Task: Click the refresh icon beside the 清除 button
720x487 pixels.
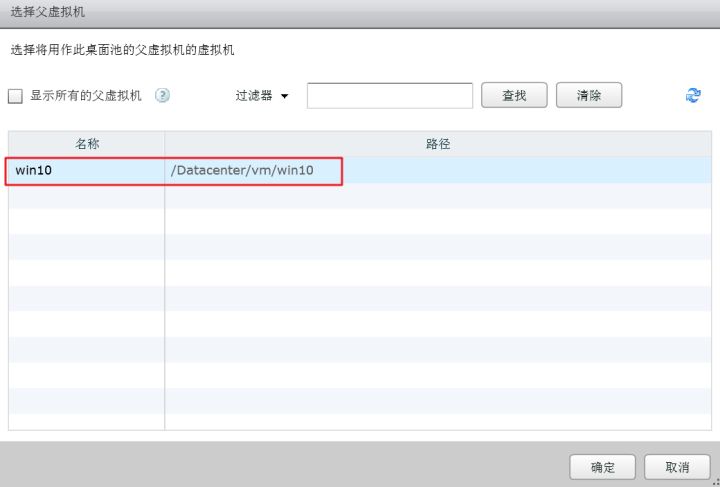Action: [693, 95]
